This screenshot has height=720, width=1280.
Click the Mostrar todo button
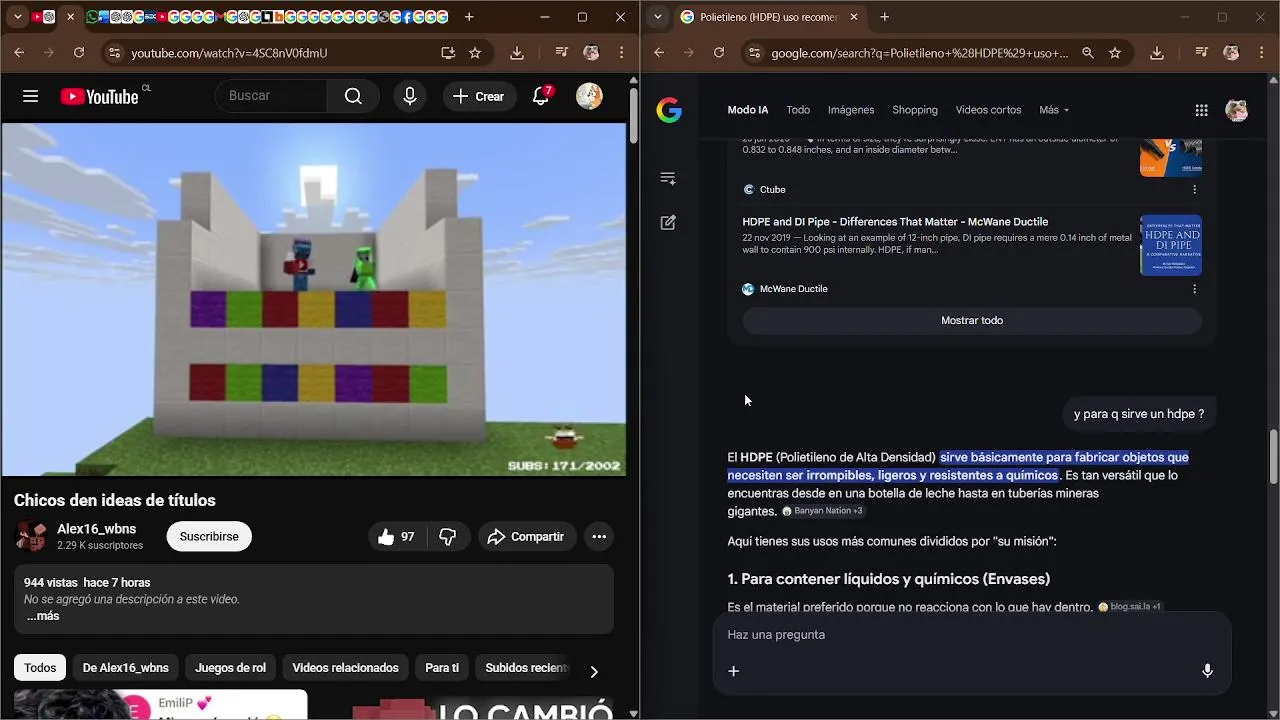[x=972, y=320]
